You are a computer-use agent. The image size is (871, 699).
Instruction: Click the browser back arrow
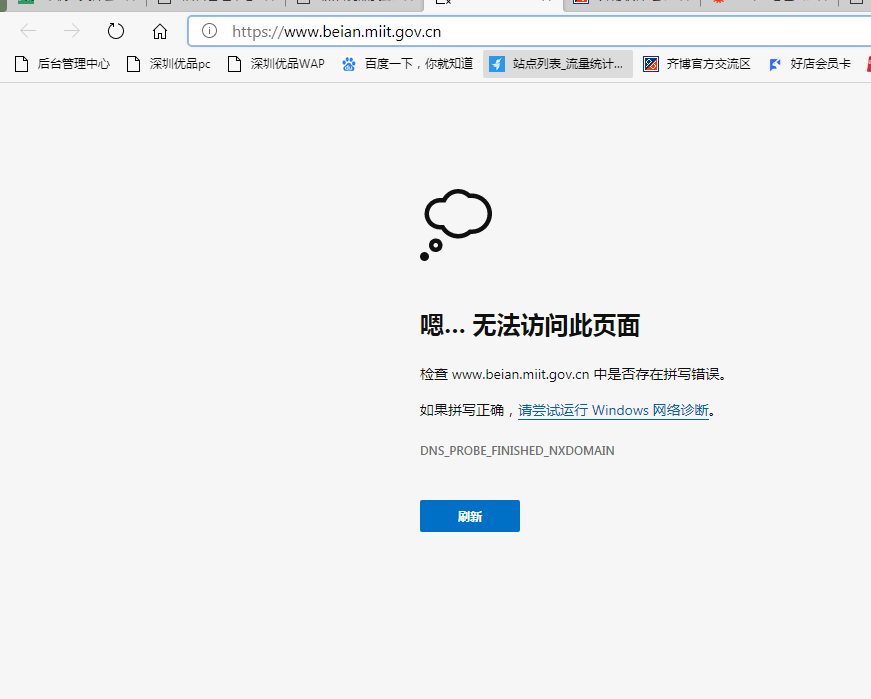(28, 31)
